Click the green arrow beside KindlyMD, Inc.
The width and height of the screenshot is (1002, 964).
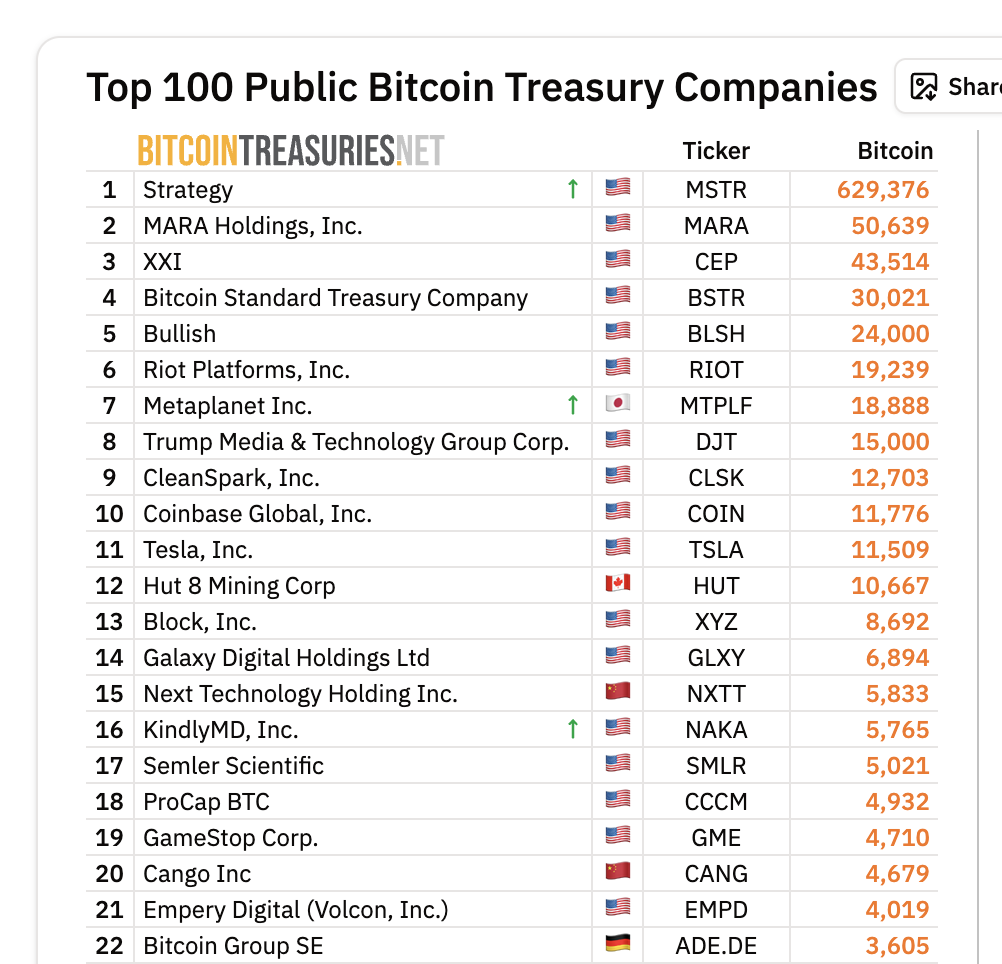click(x=572, y=728)
